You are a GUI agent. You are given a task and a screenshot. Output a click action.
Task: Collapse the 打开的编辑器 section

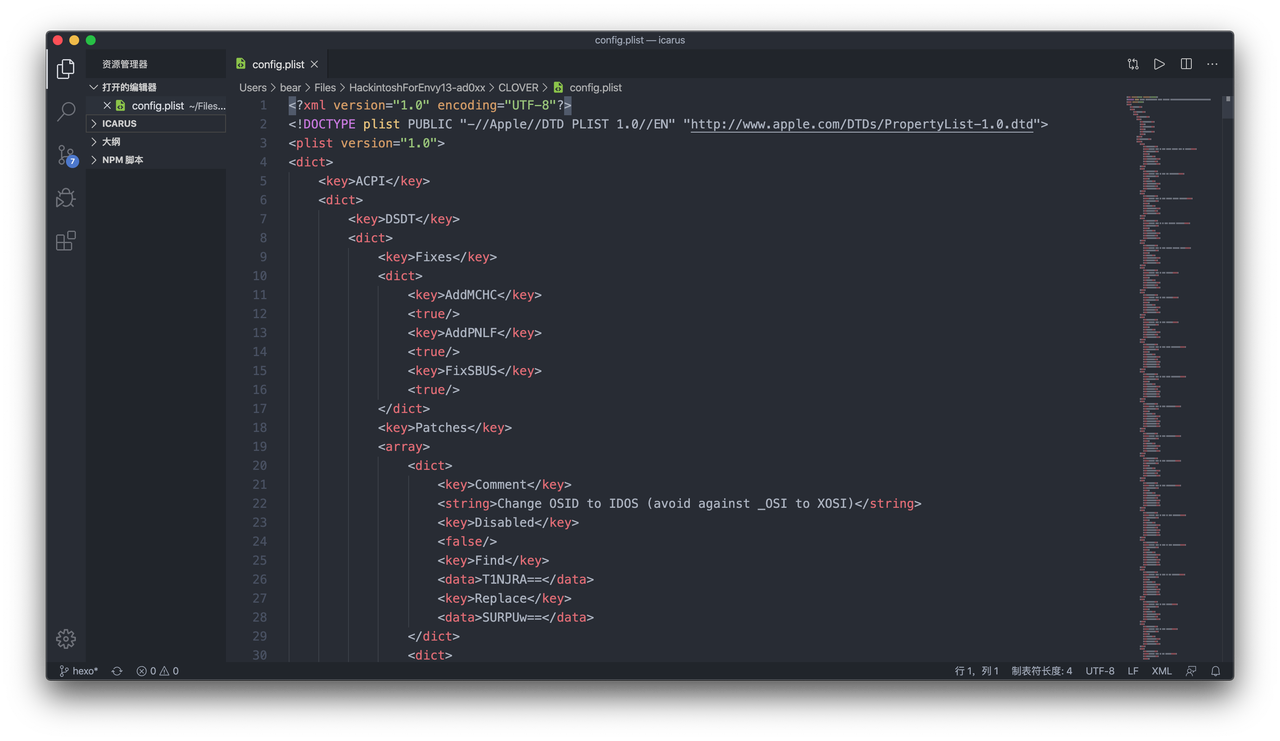157,87
